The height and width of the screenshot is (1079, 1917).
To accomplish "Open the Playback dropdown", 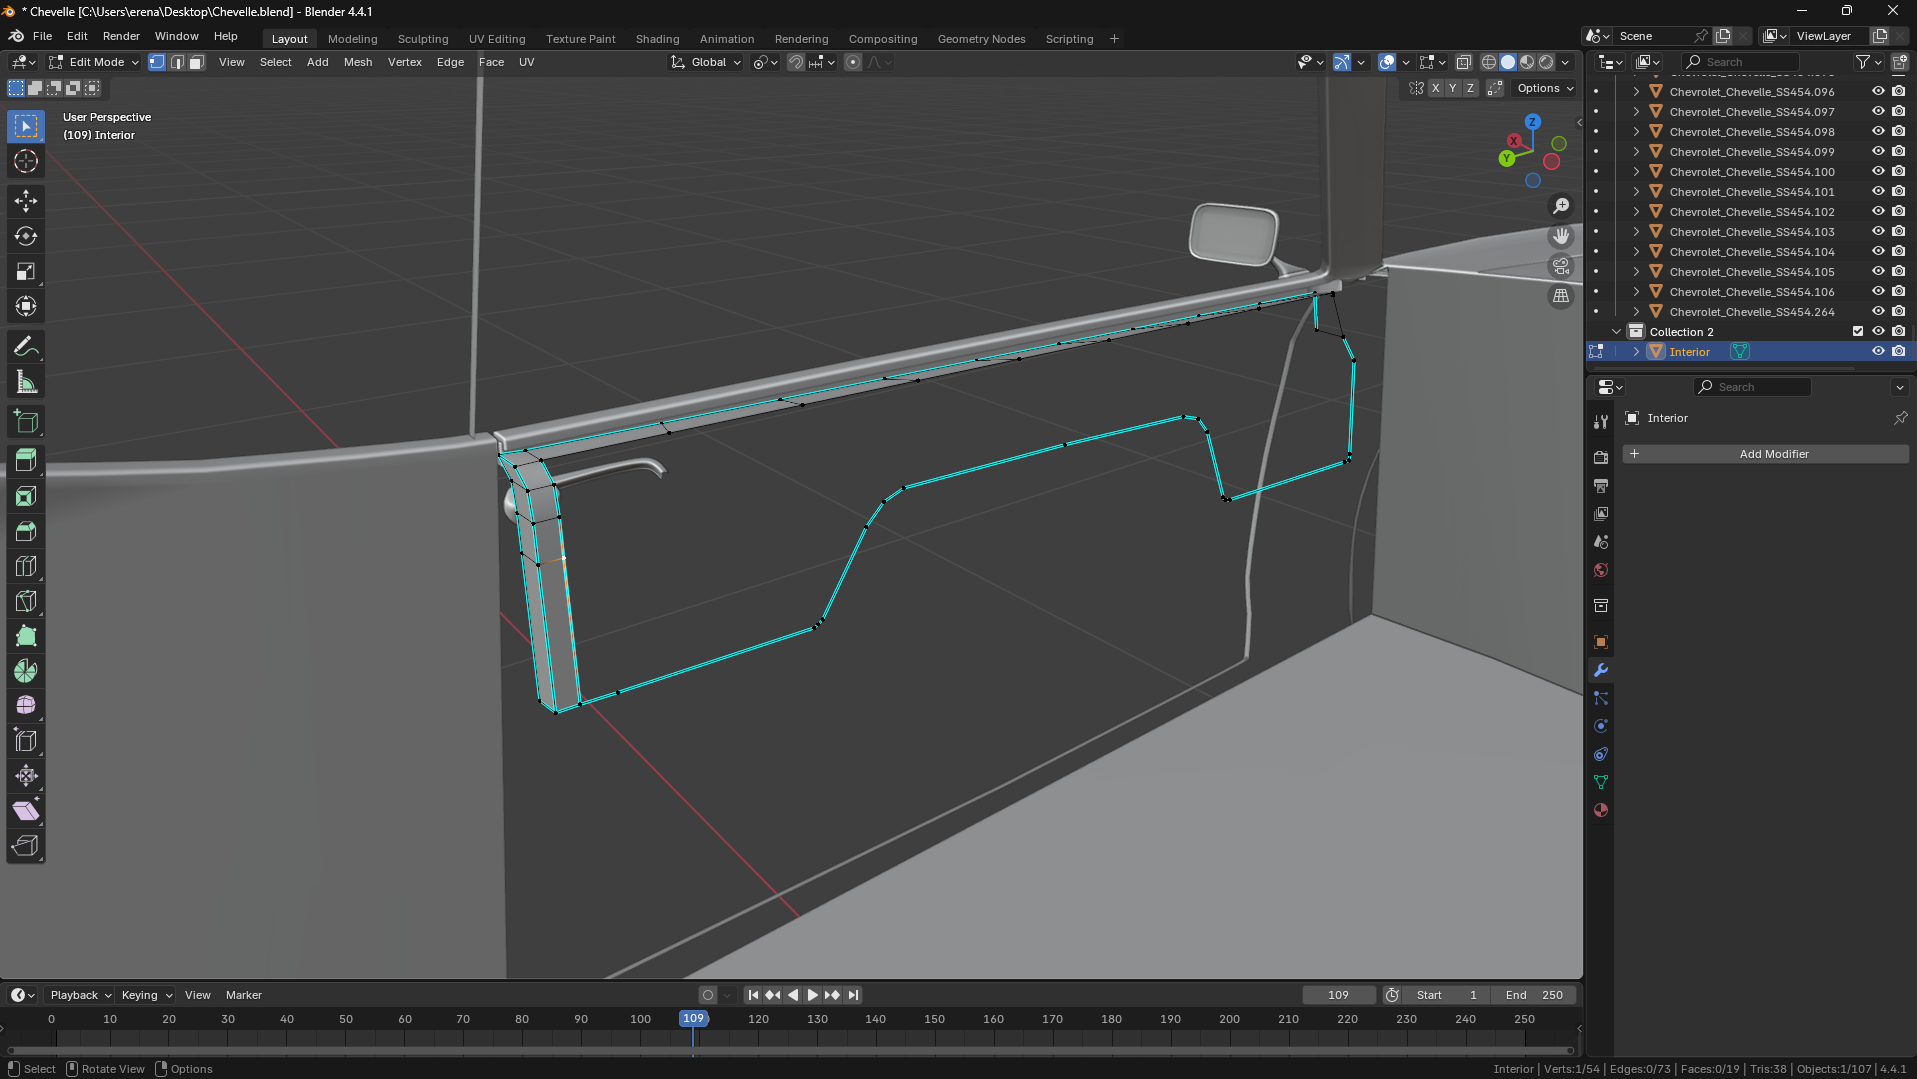I will [x=80, y=995].
